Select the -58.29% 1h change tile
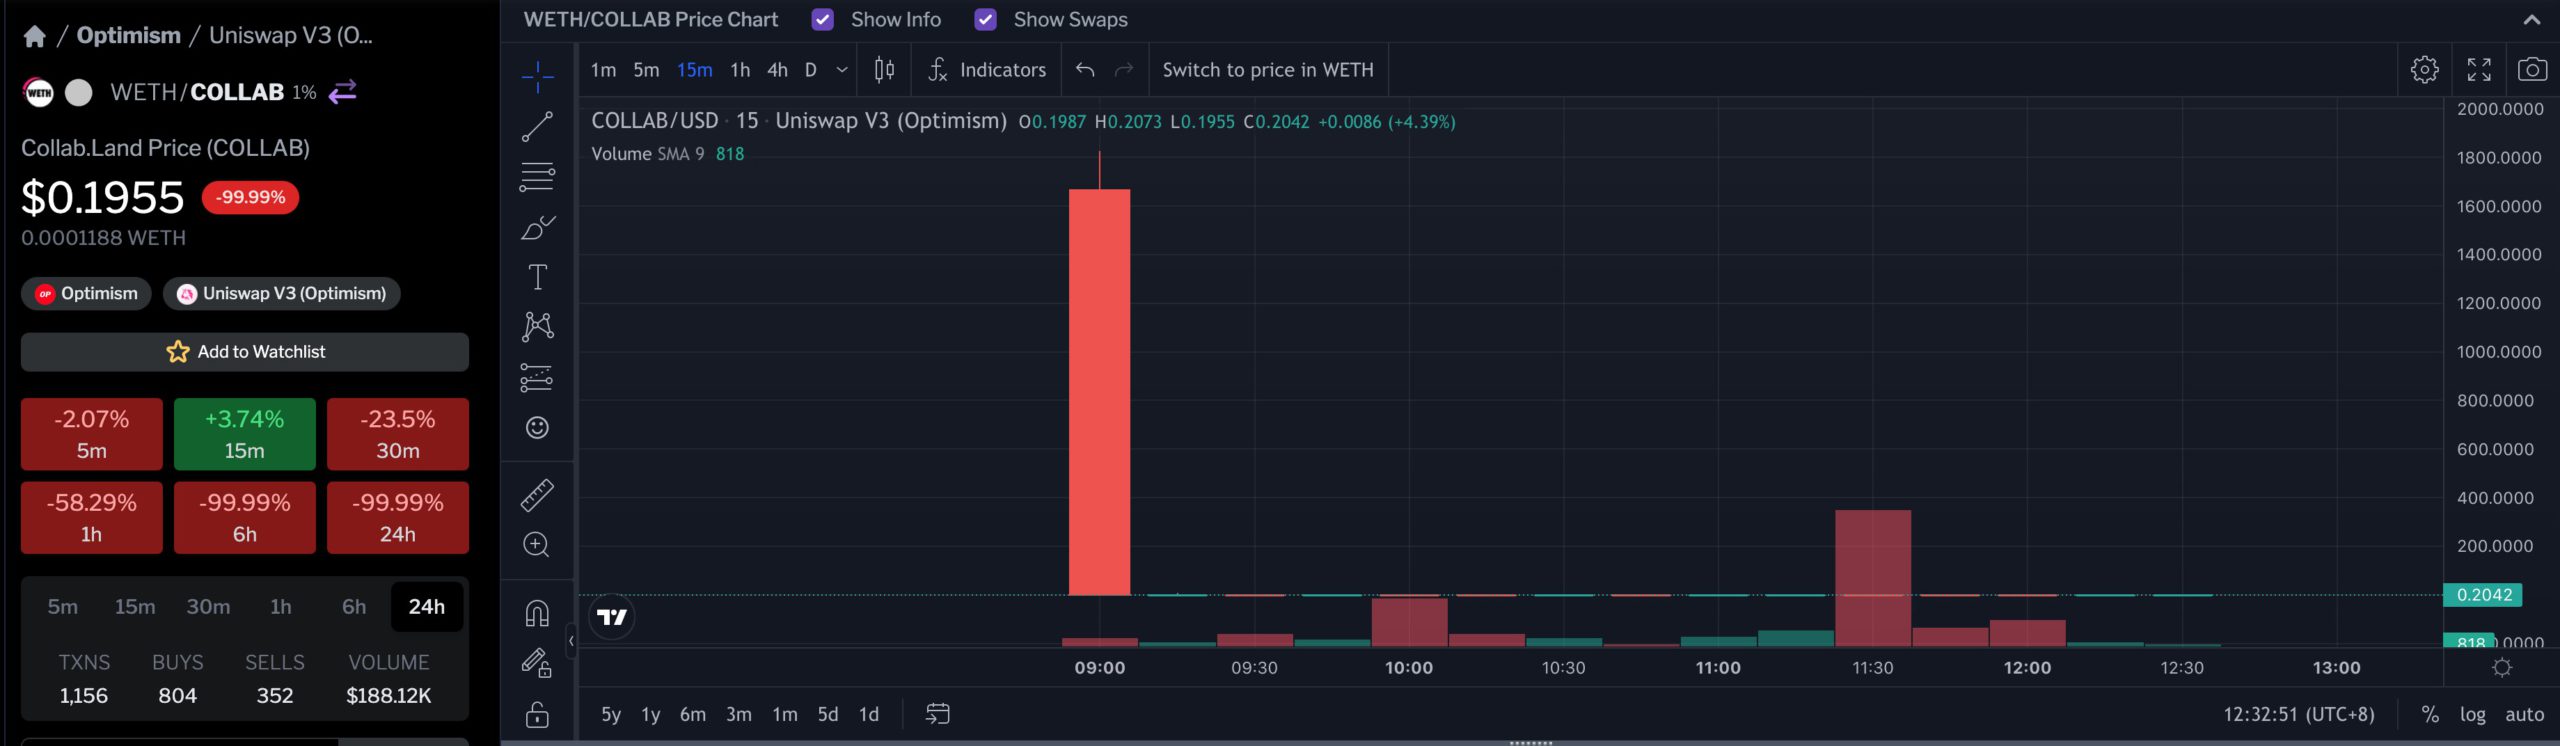Viewport: 2560px width, 746px height. click(x=92, y=518)
